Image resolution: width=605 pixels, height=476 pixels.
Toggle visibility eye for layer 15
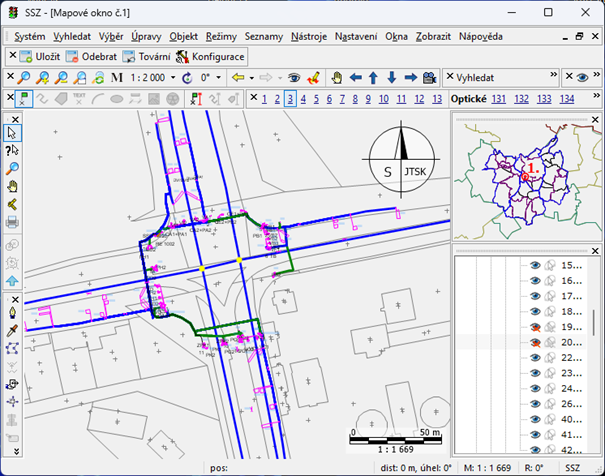click(x=535, y=266)
